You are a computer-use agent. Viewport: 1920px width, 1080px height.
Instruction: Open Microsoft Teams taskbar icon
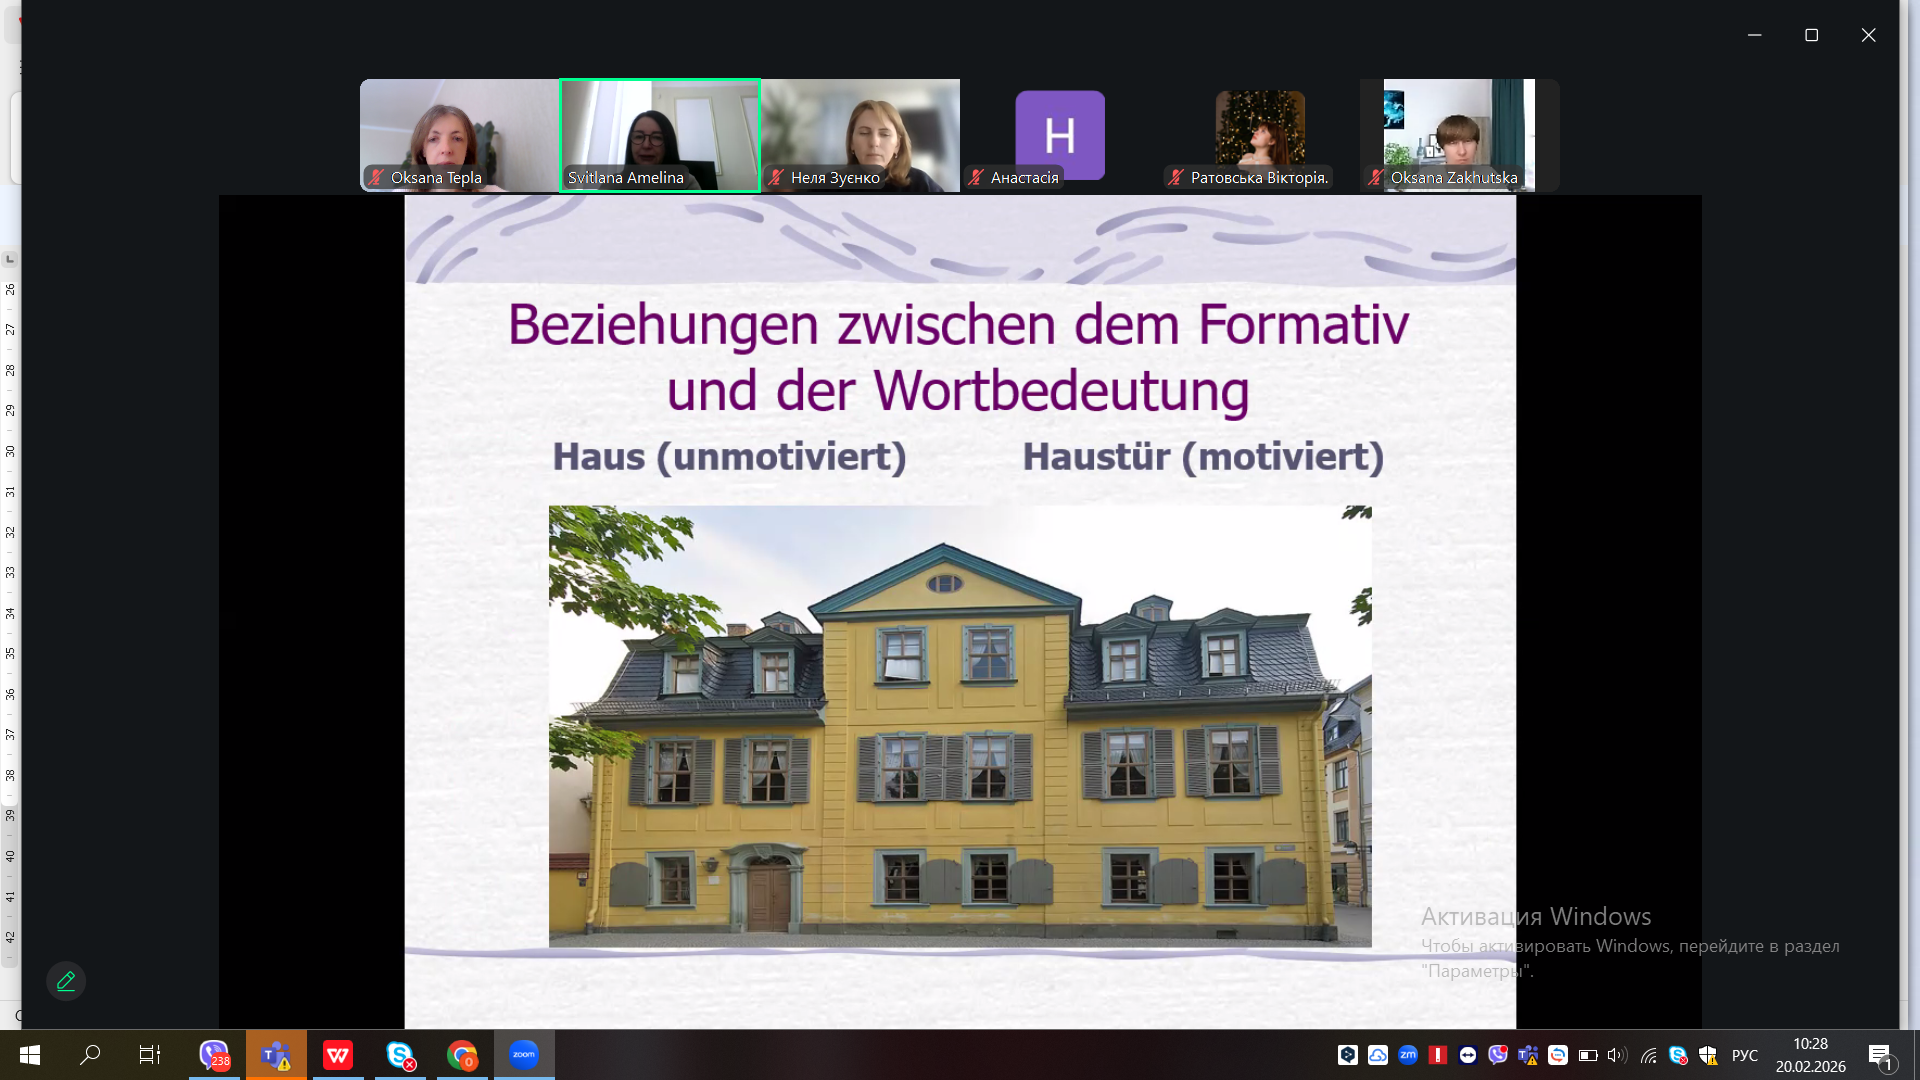(x=276, y=1055)
